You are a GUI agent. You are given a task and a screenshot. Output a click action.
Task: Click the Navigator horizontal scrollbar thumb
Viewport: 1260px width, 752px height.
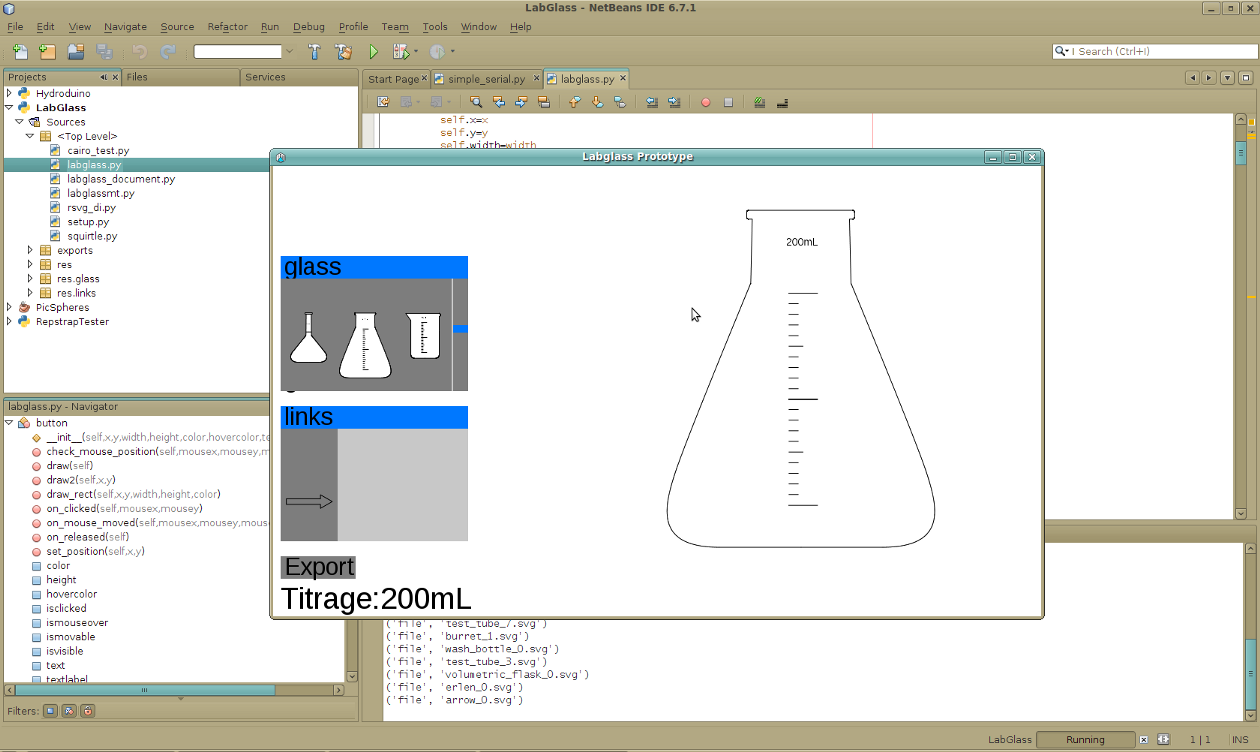coord(145,690)
